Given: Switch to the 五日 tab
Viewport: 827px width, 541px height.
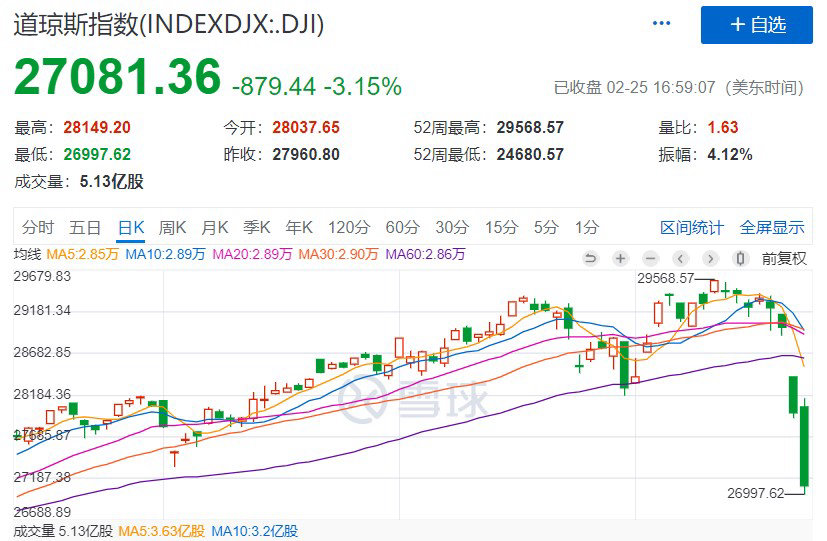Looking at the screenshot, I should coord(85,228).
